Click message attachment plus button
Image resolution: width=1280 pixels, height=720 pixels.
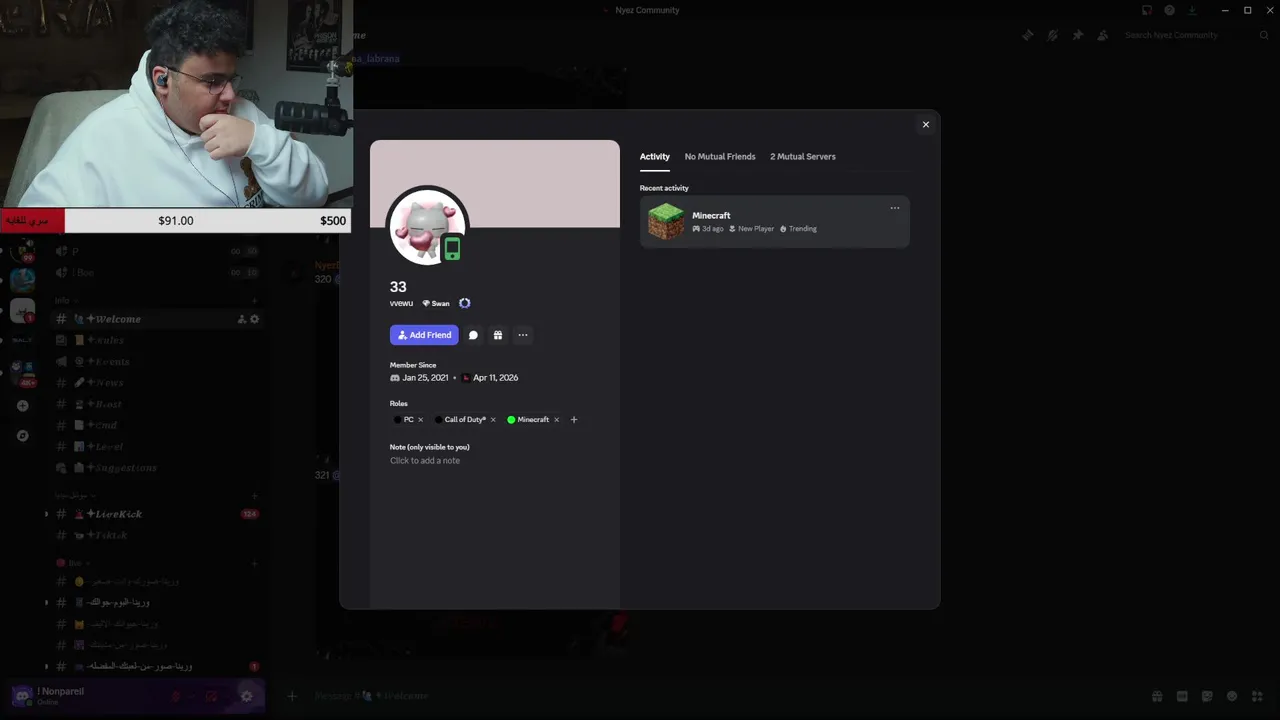pos(292,696)
